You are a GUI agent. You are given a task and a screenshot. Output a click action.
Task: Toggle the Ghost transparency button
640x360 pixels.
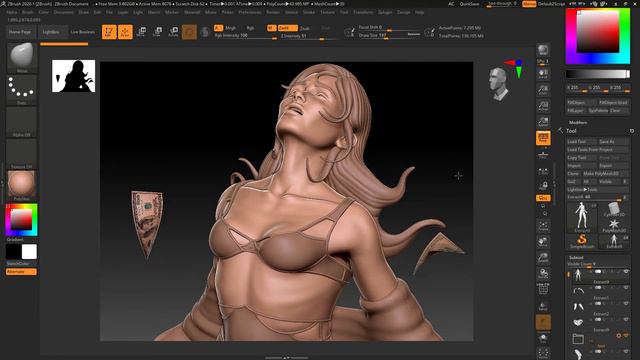click(x=543, y=322)
